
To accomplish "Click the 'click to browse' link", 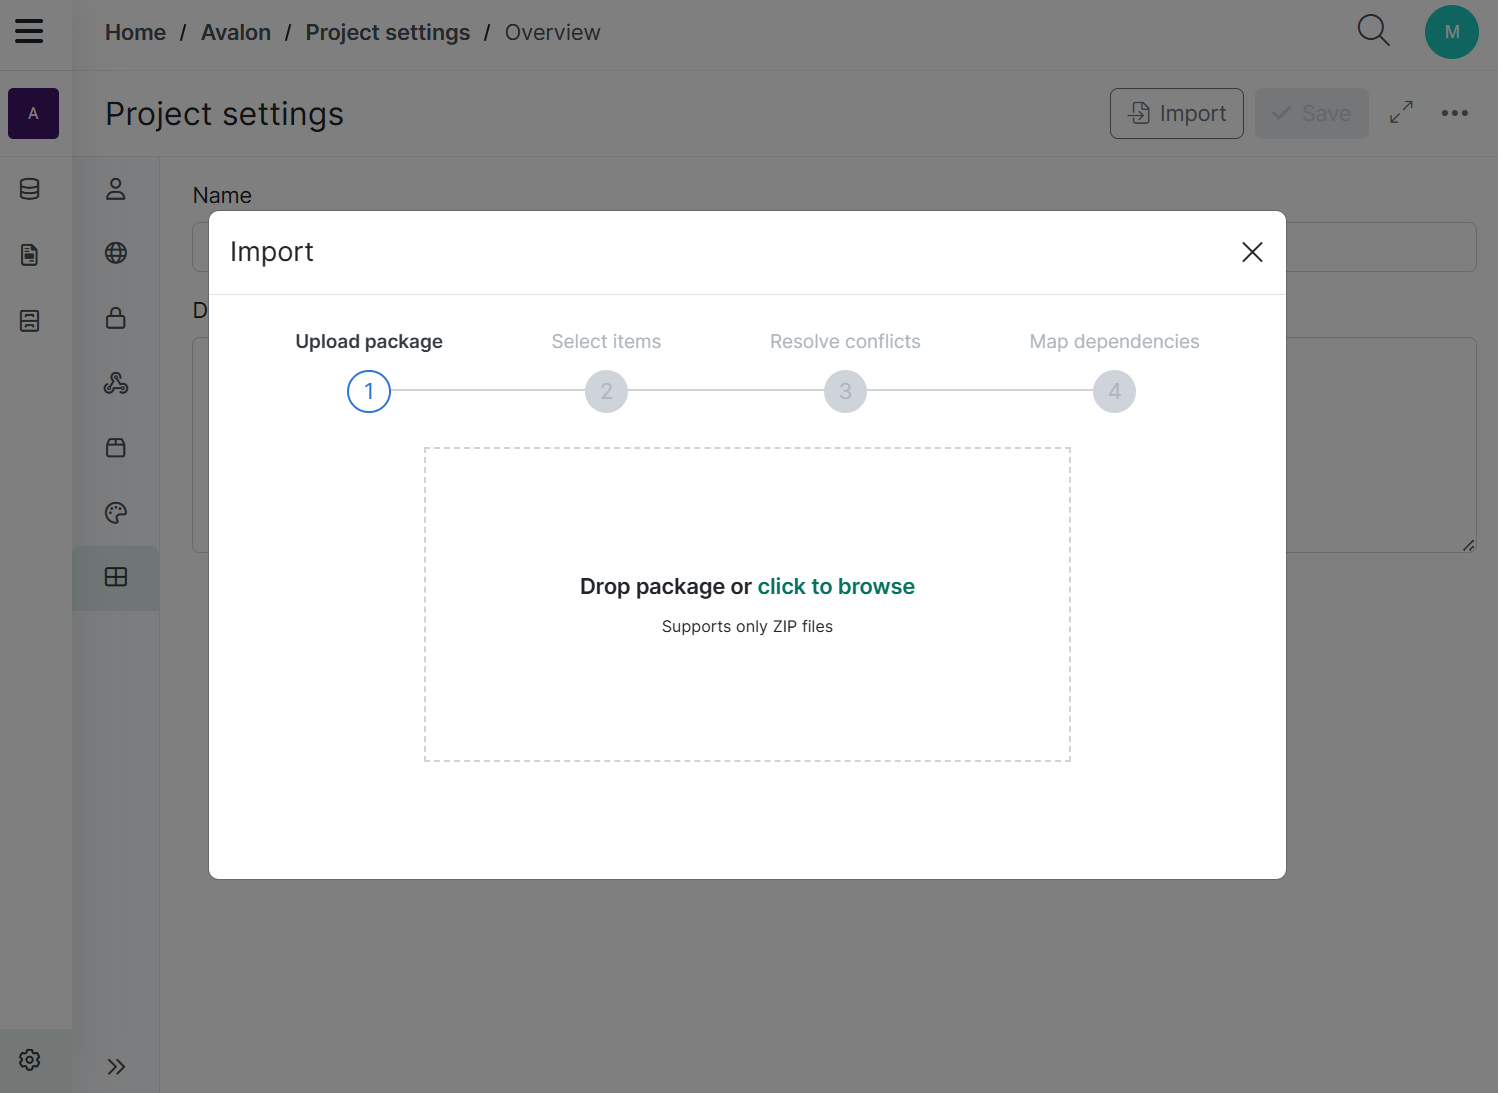I will (835, 587).
